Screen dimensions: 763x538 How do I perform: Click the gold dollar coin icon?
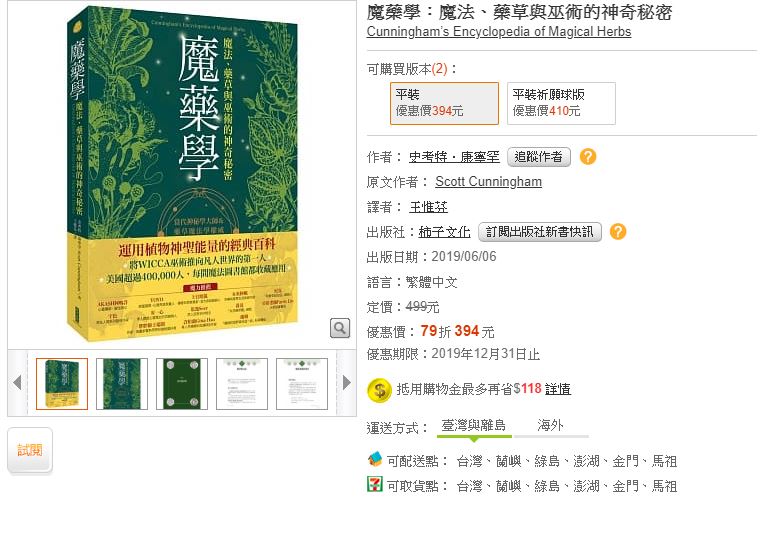380,390
